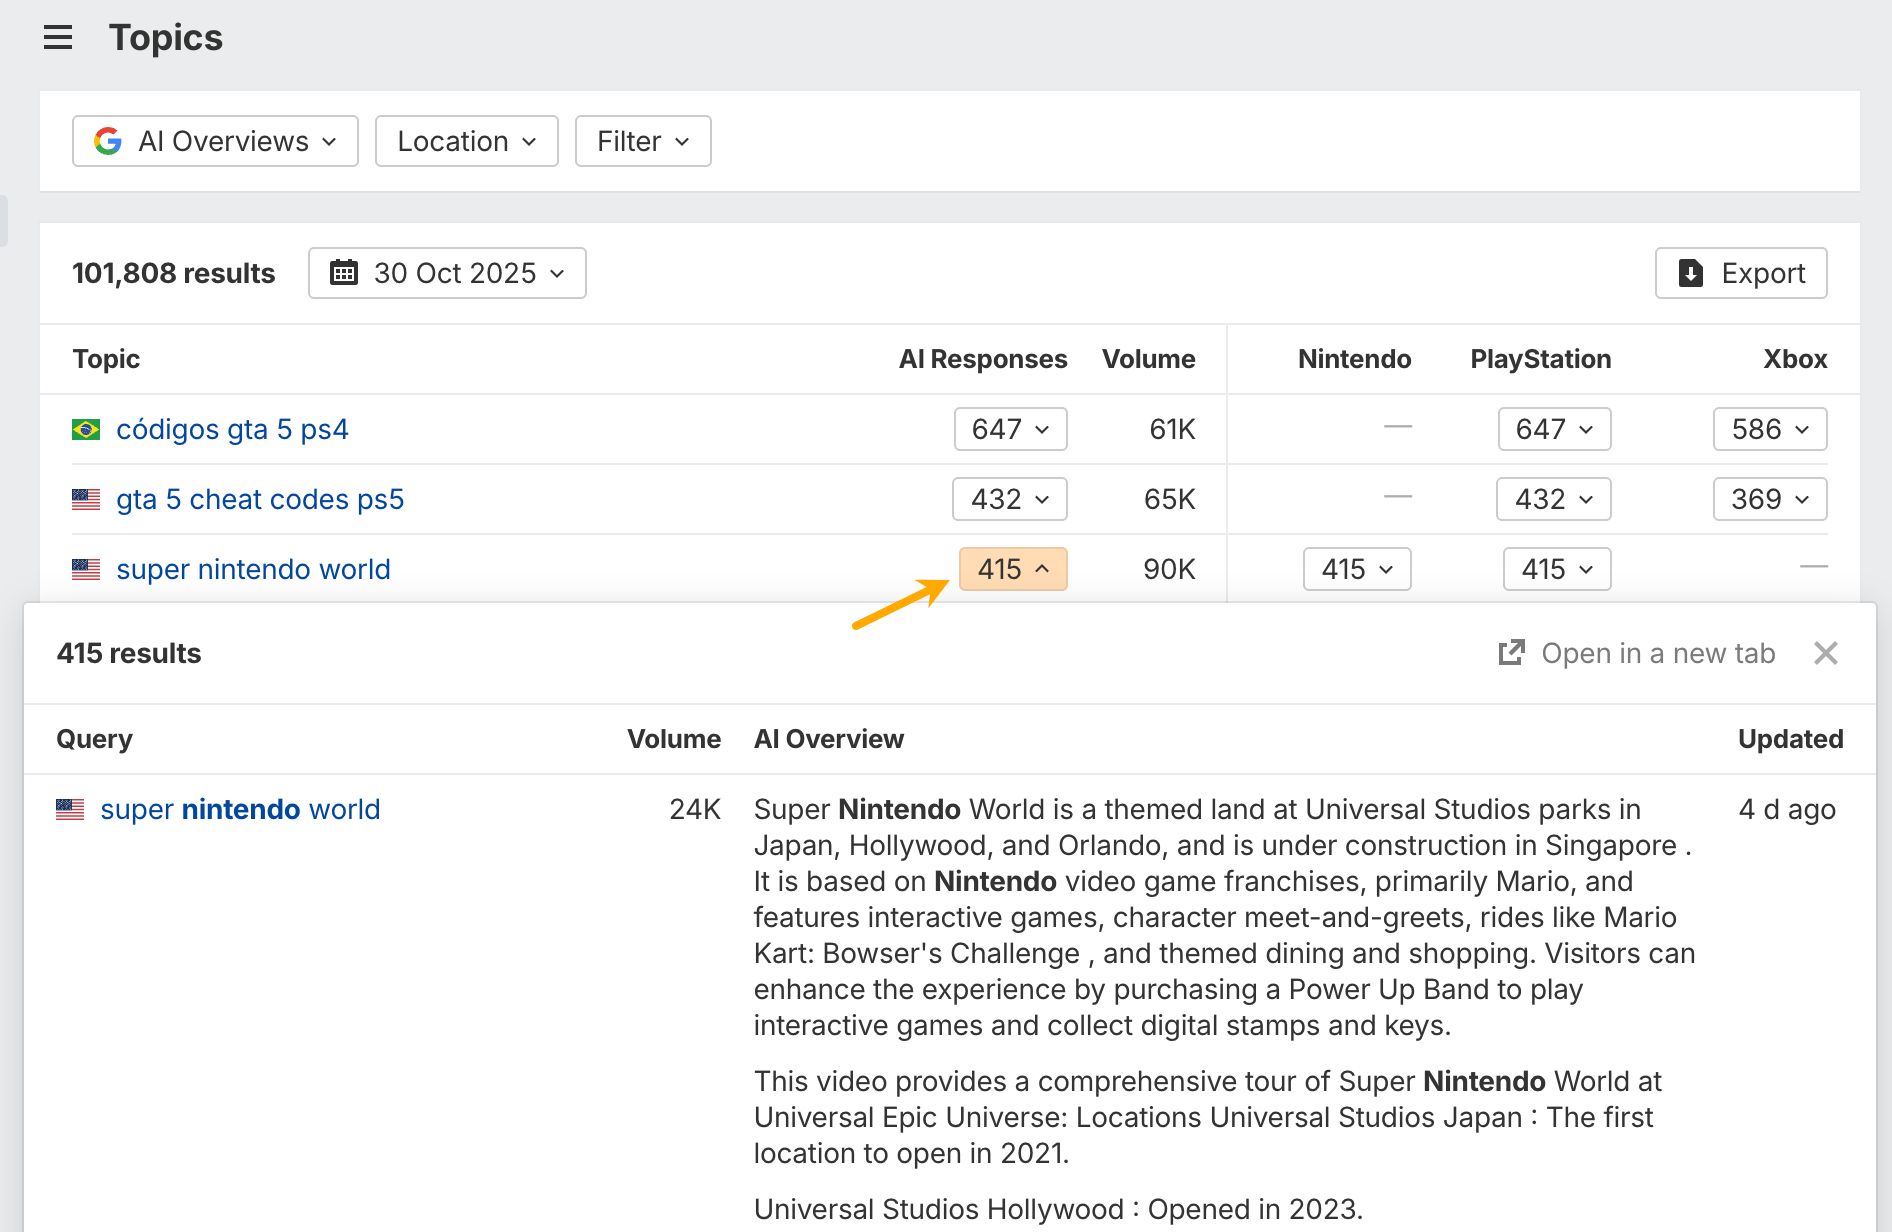Screen dimensions: 1892x1232
Task: Expand the 586 Xbox responses dropdown
Action: [1769, 429]
